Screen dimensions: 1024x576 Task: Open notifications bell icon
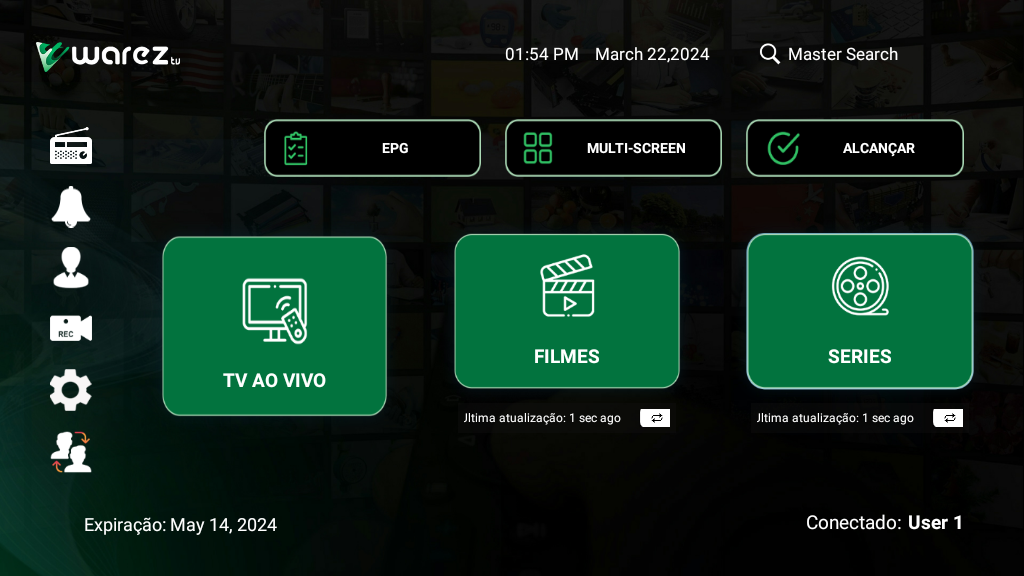coord(71,207)
